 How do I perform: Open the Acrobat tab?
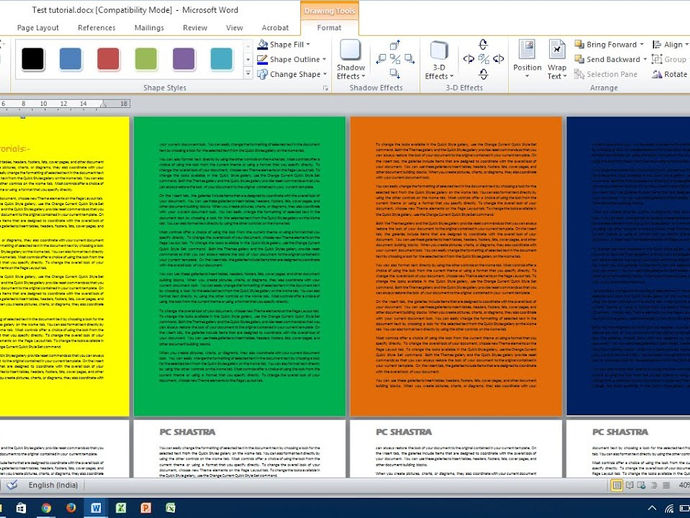point(275,28)
